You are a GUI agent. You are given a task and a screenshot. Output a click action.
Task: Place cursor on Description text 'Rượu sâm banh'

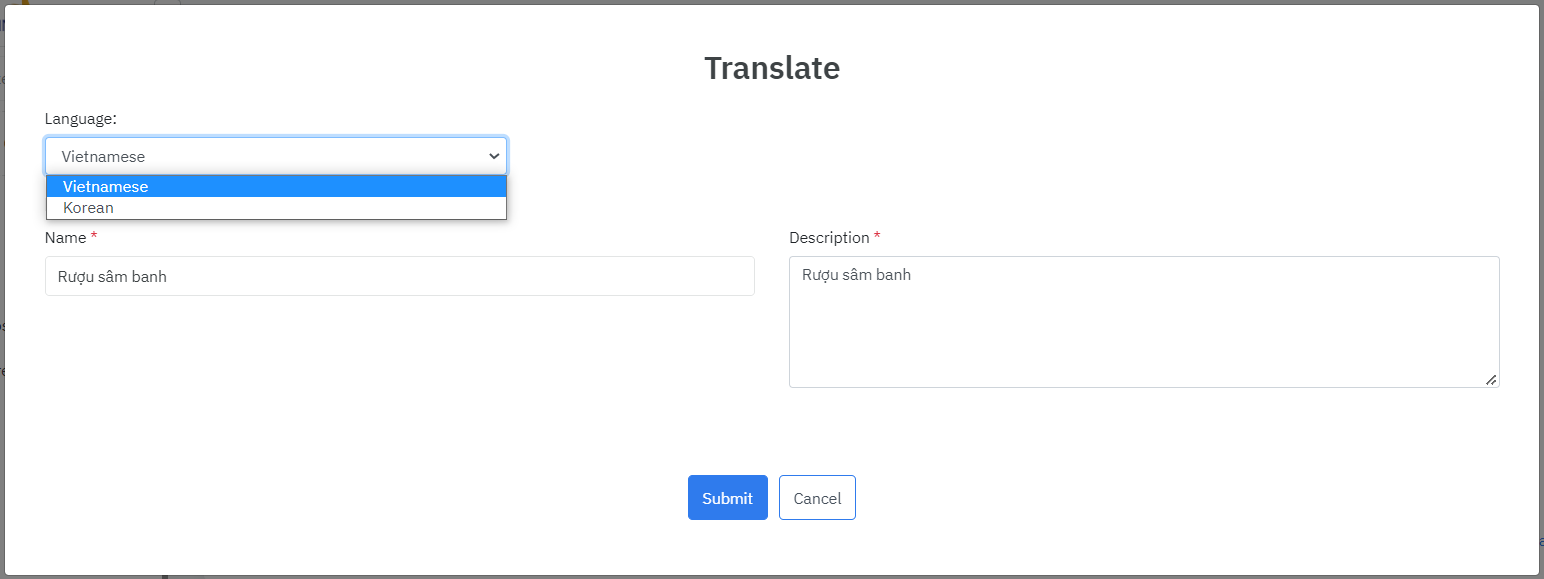pyautogui.click(x=856, y=274)
